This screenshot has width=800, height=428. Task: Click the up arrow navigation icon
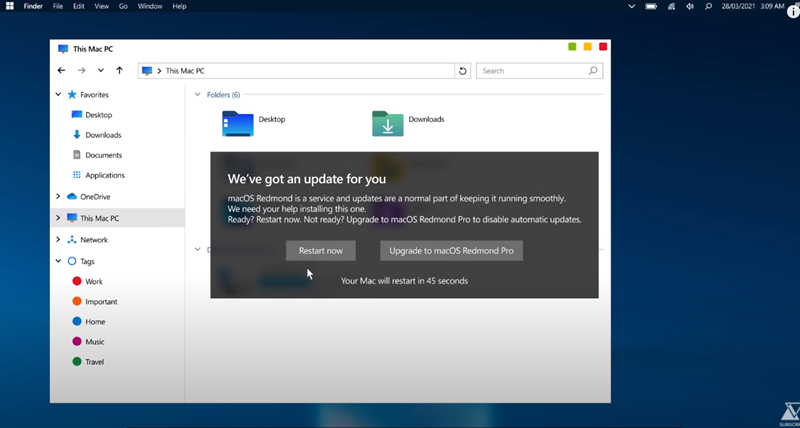(x=120, y=71)
